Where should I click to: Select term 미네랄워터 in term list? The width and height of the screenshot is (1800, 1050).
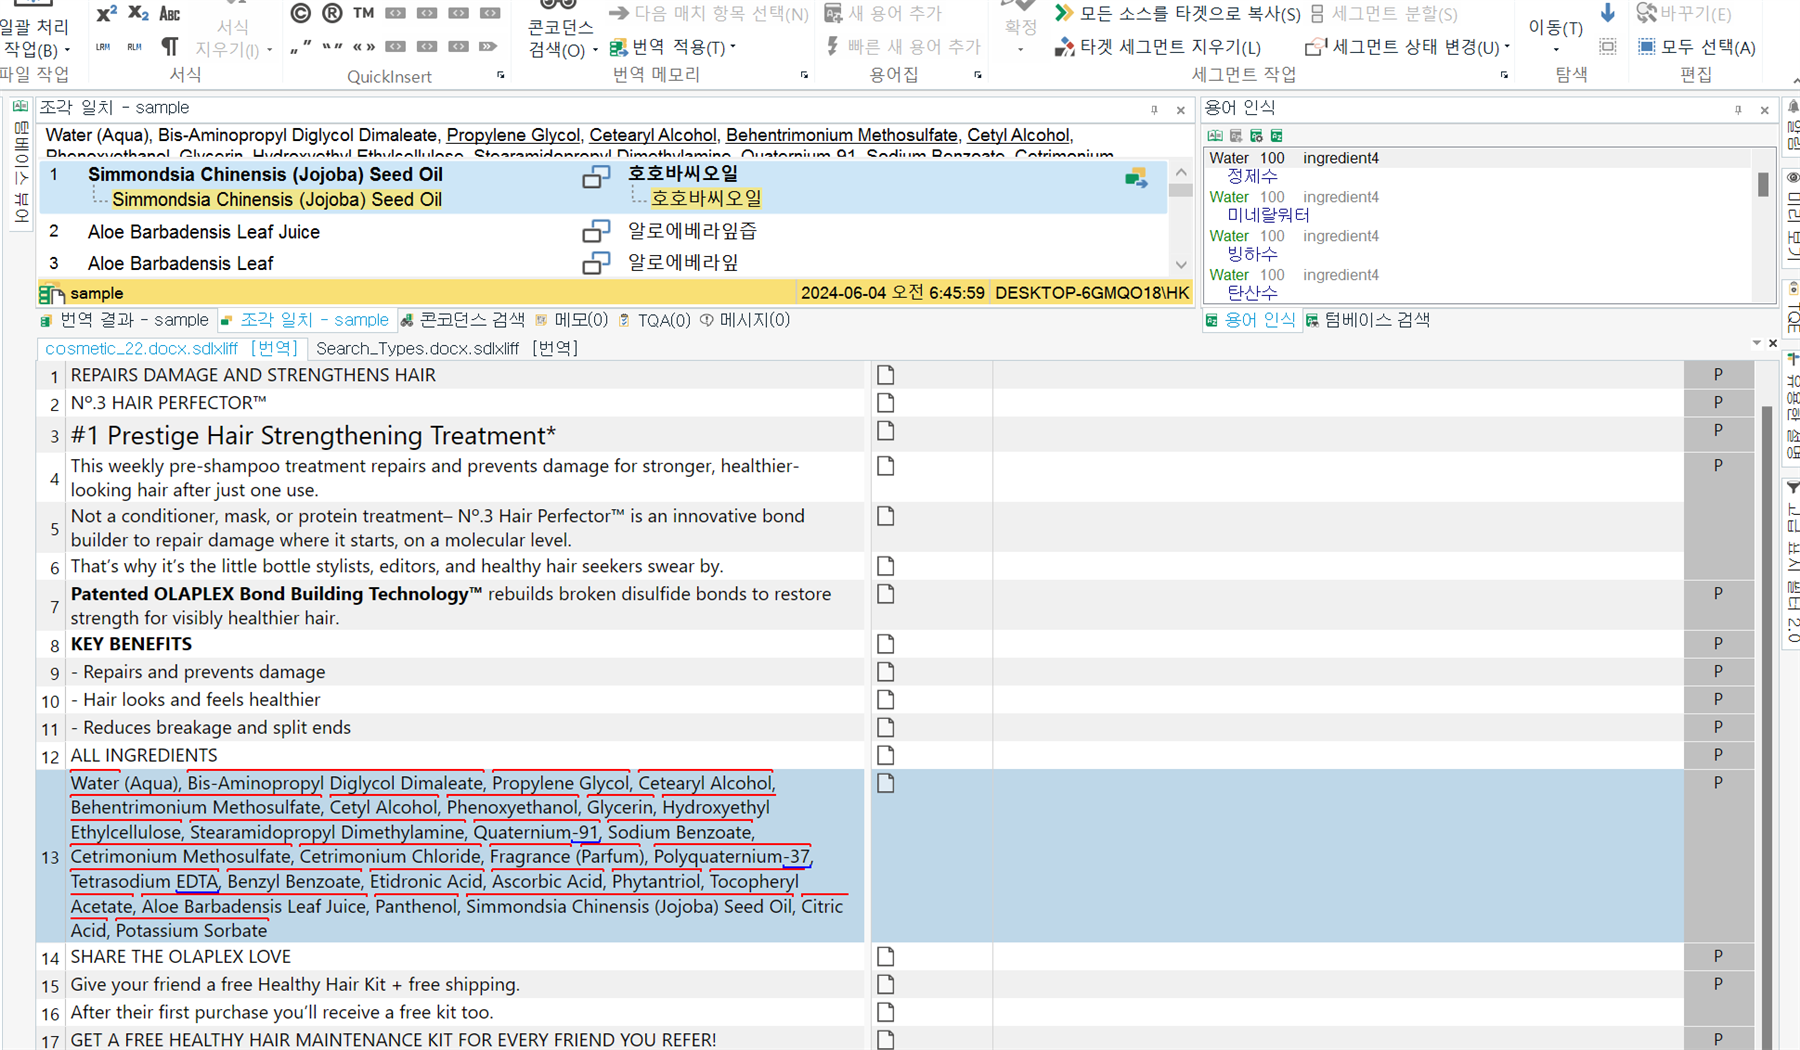point(1268,215)
